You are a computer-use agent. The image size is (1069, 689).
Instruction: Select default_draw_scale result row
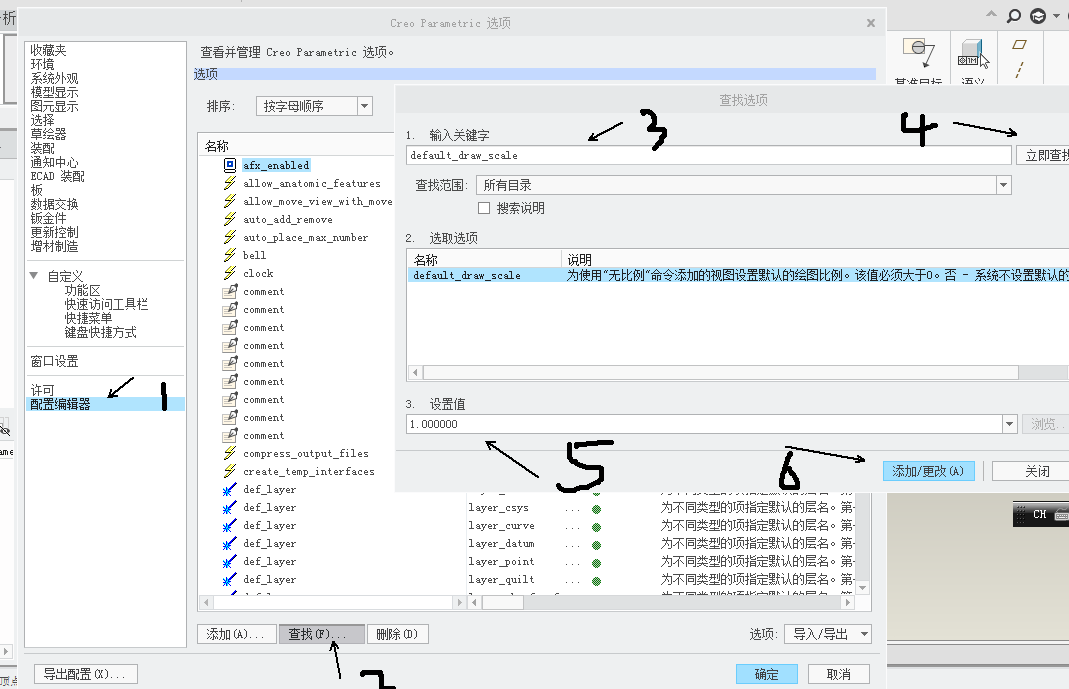[x=738, y=275]
